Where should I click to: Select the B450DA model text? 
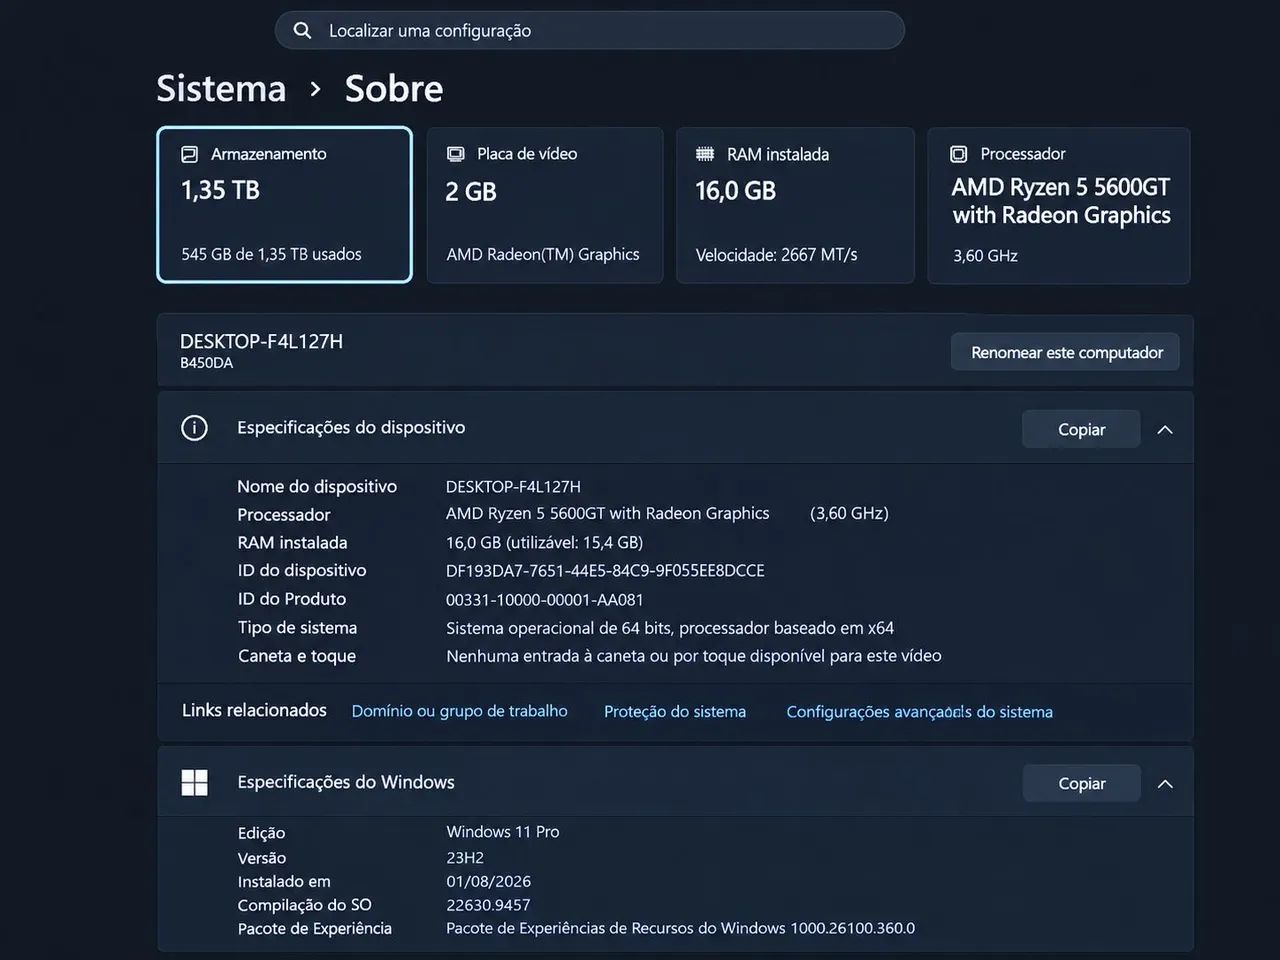coord(206,363)
